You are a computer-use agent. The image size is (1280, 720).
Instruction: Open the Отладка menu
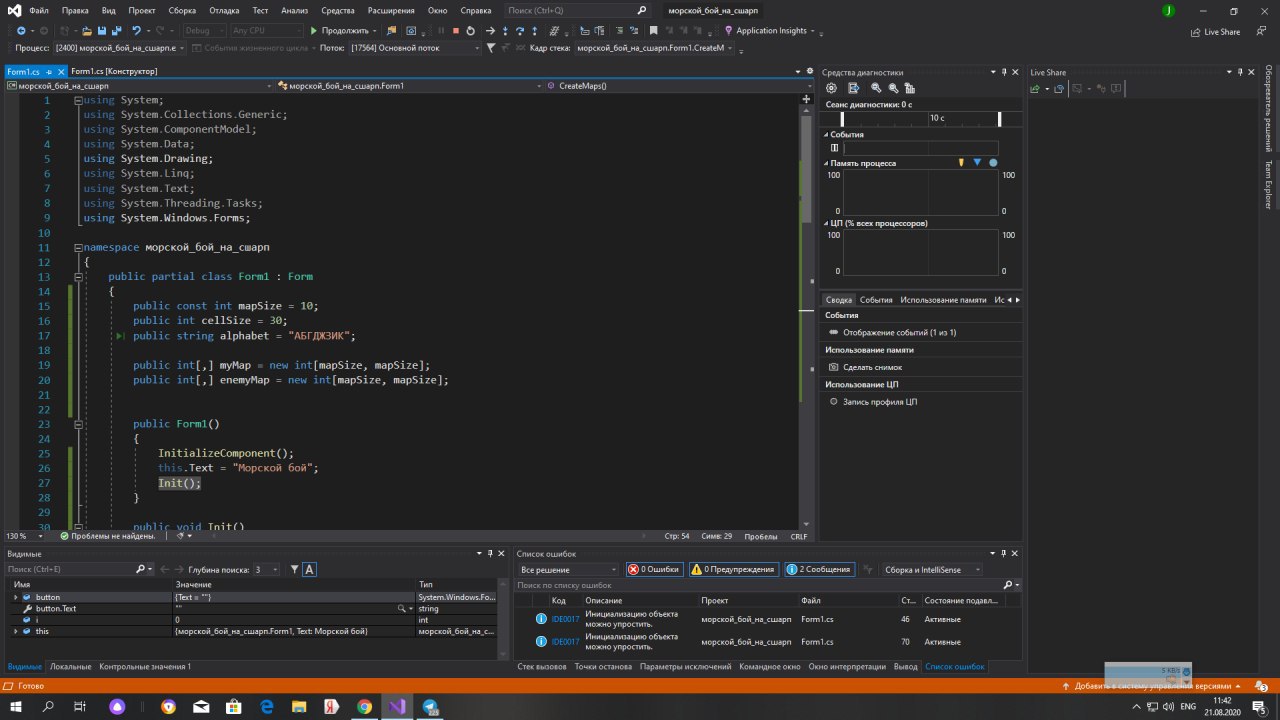click(x=224, y=10)
